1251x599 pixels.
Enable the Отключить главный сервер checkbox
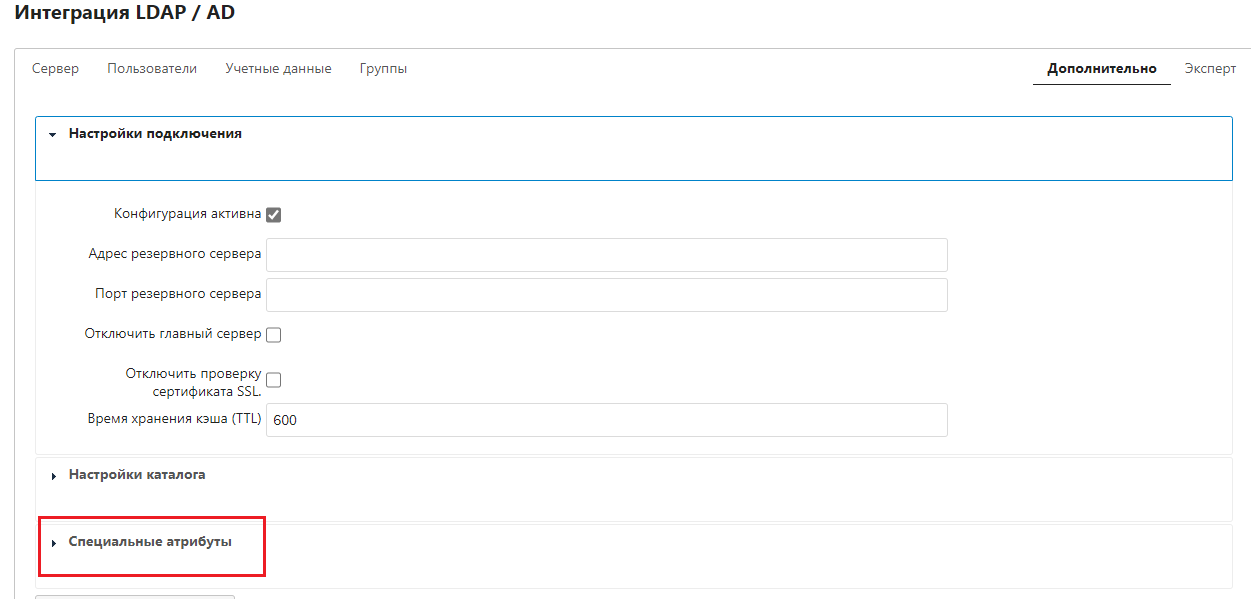pos(273,335)
